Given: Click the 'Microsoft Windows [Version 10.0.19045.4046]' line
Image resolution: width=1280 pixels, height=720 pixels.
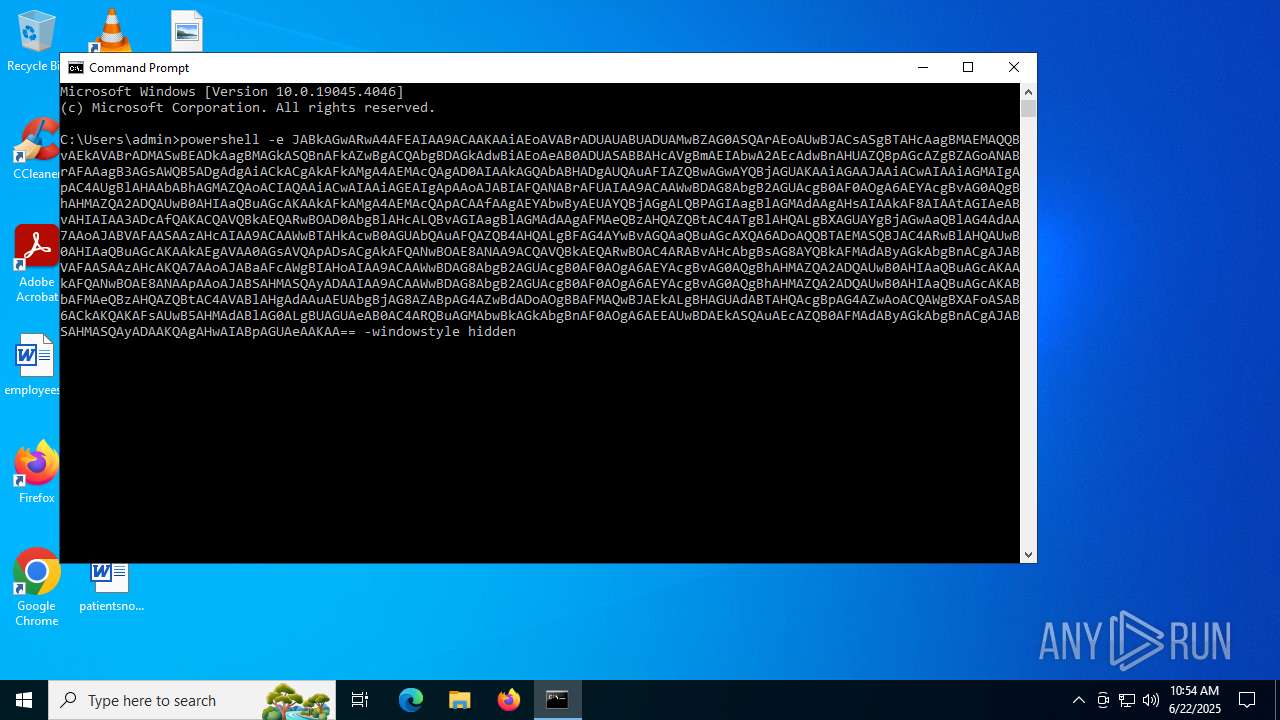Looking at the screenshot, I should click(x=232, y=92).
